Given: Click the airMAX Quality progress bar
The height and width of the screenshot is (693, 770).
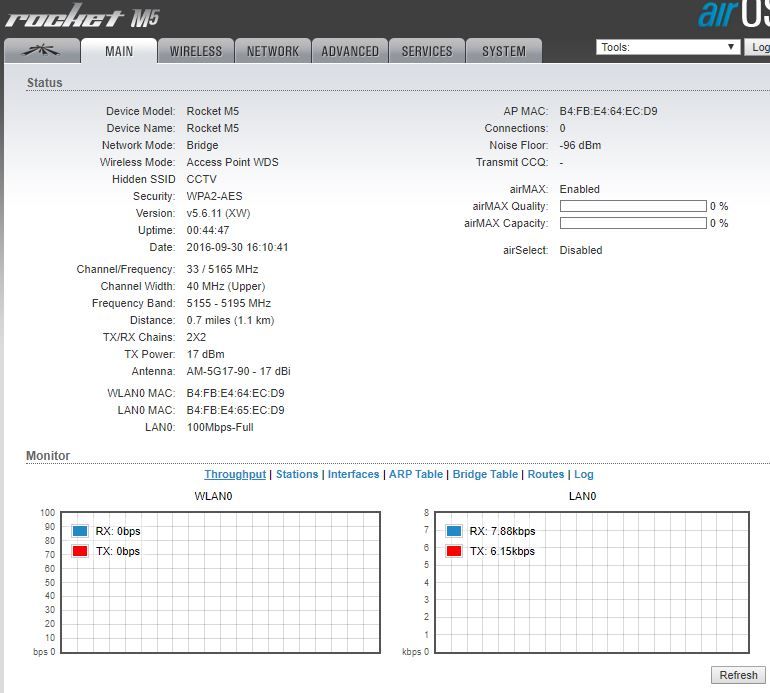Looking at the screenshot, I should 632,206.
